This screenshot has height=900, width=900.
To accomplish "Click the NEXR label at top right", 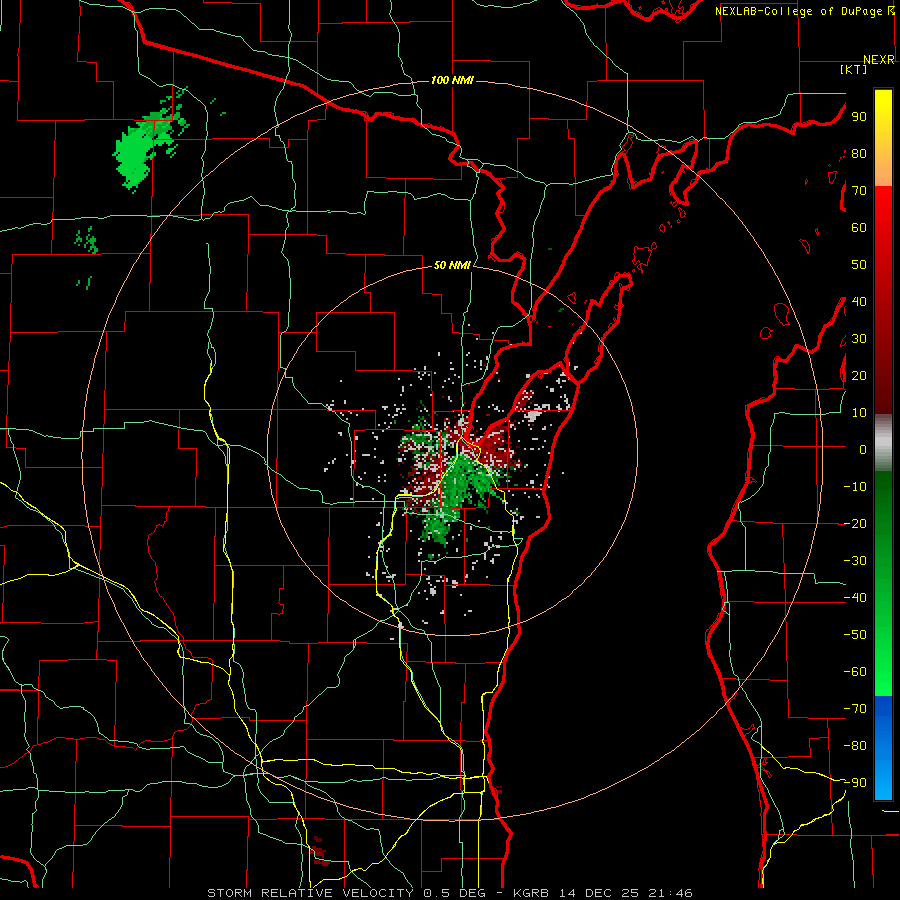I will tap(879, 60).
